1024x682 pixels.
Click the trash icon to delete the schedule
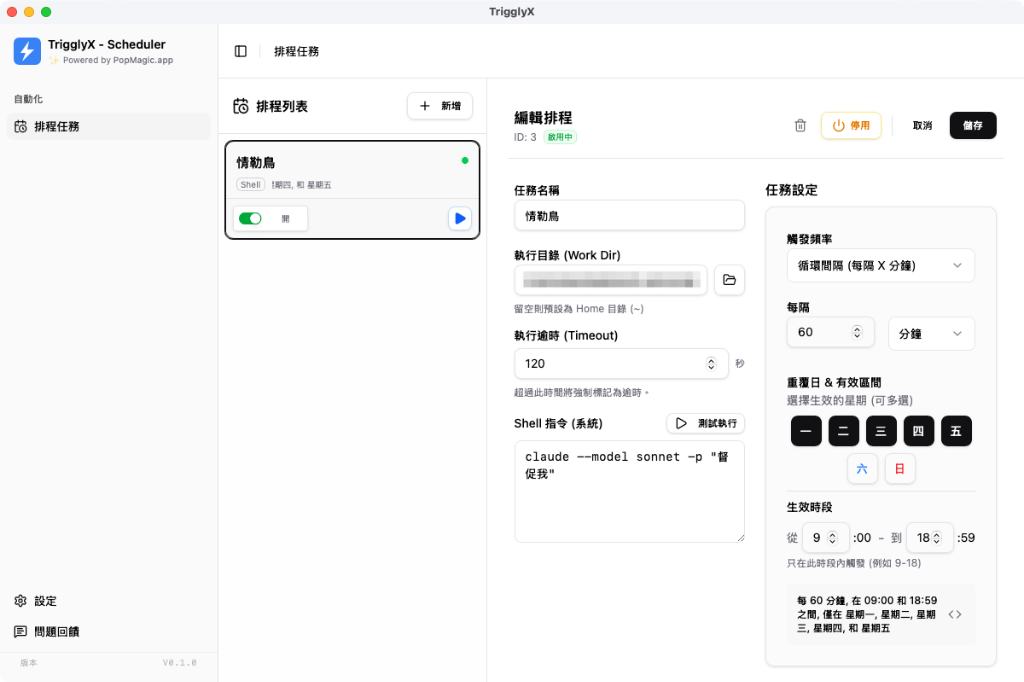800,125
